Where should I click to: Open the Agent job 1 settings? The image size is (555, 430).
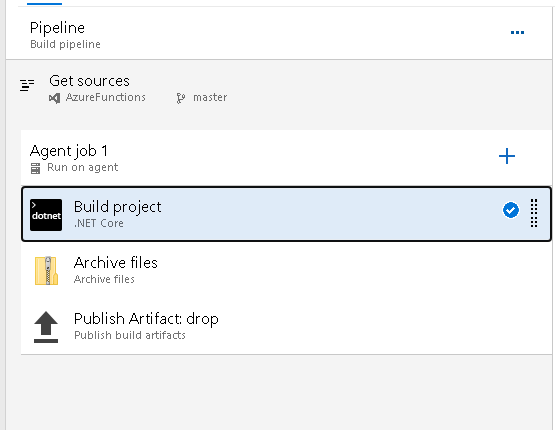(x=248, y=157)
